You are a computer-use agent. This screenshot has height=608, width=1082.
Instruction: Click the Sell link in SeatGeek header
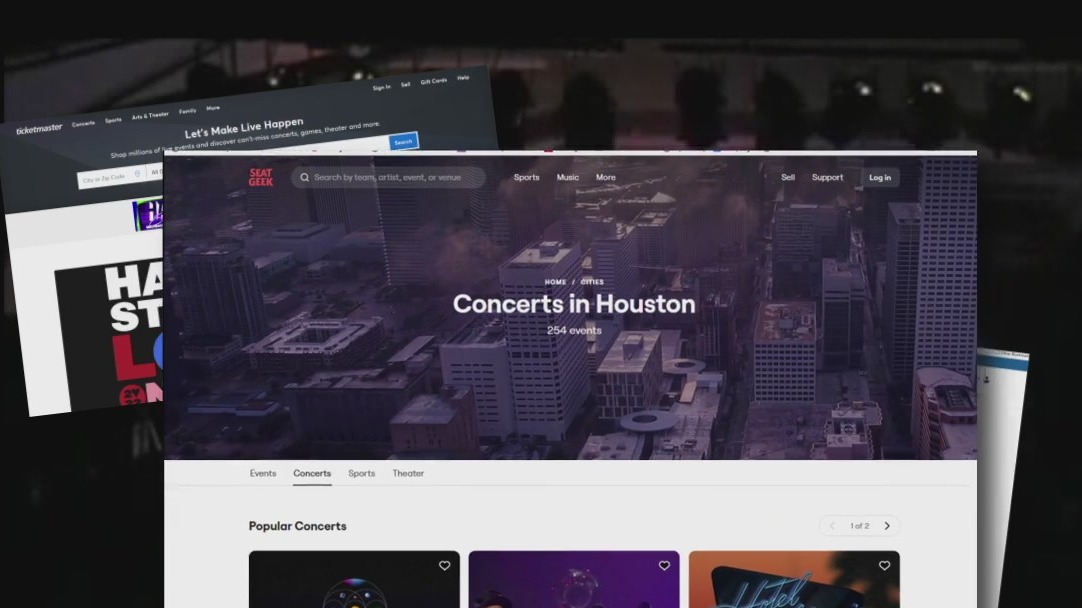tap(788, 177)
